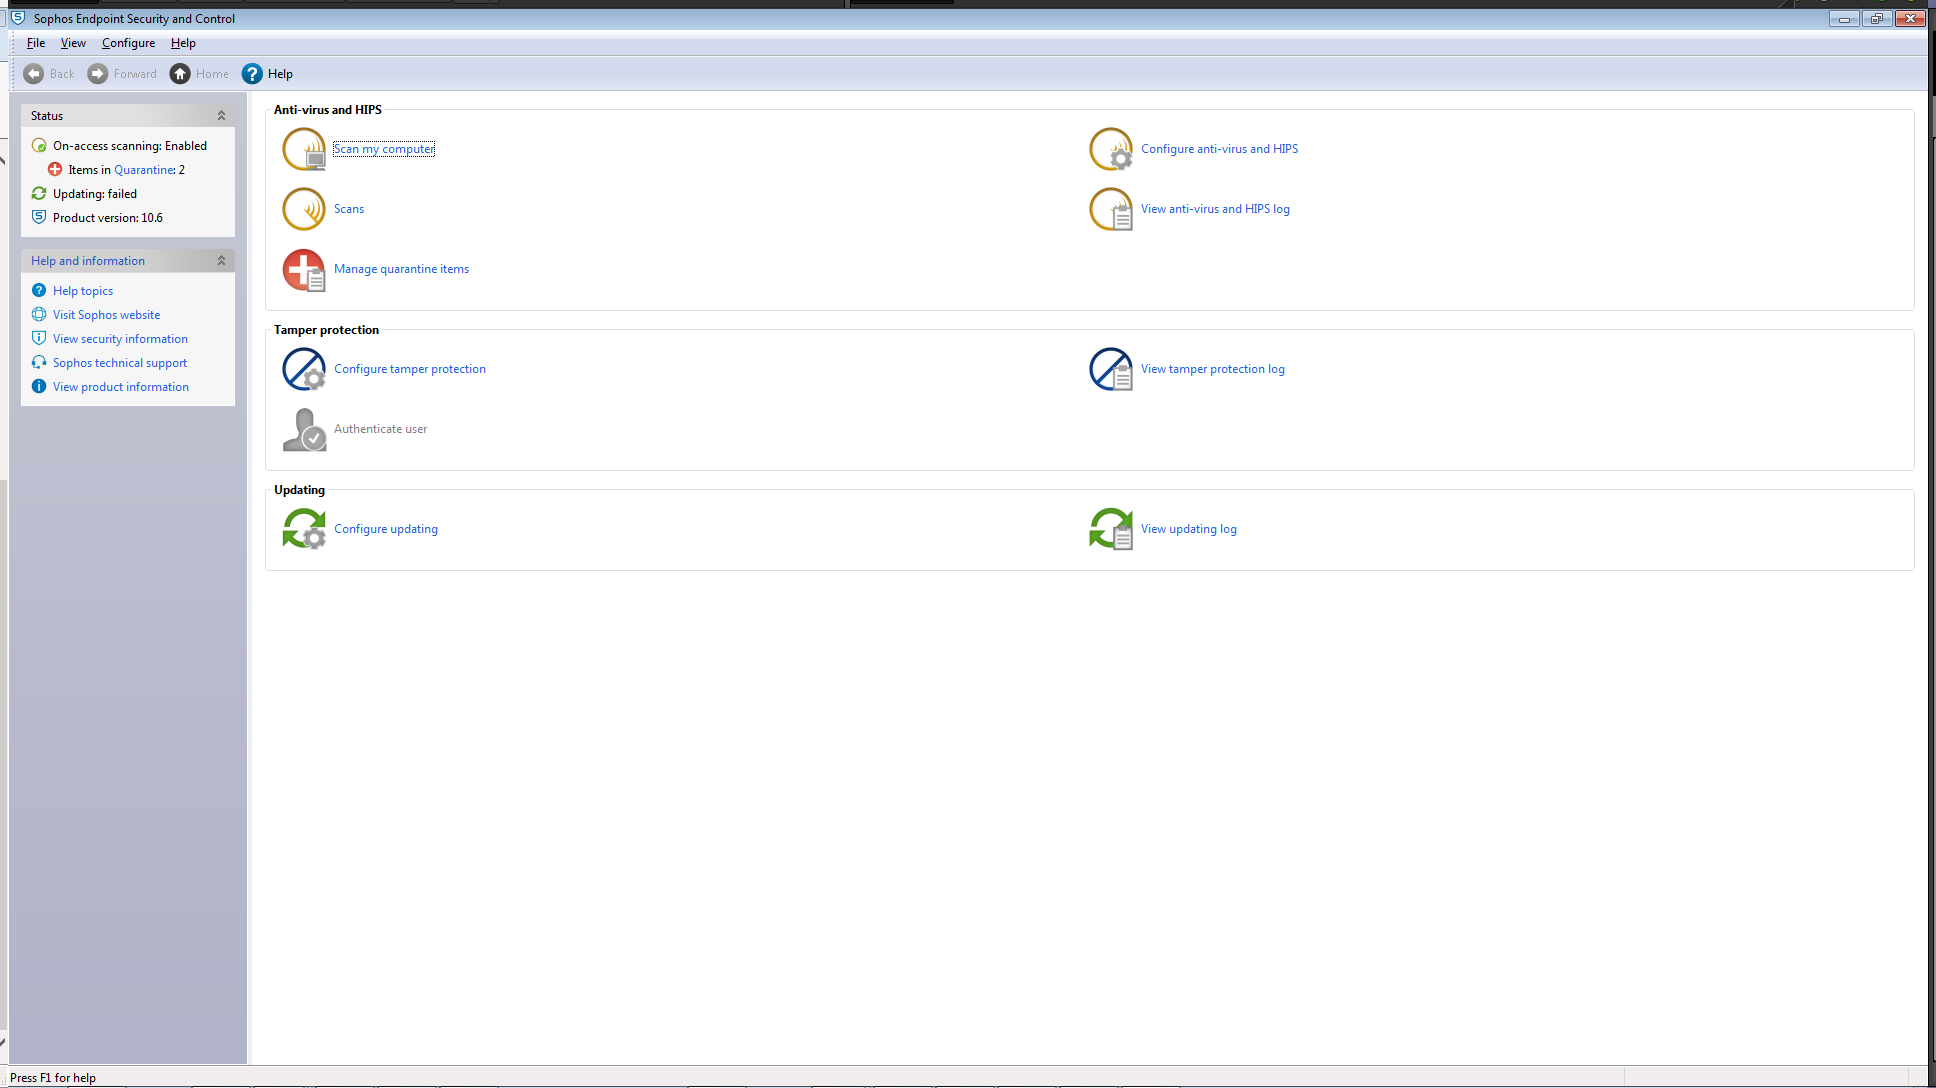The height and width of the screenshot is (1088, 1936).
Task: Click the View tamper protection log icon
Action: [x=1111, y=369]
